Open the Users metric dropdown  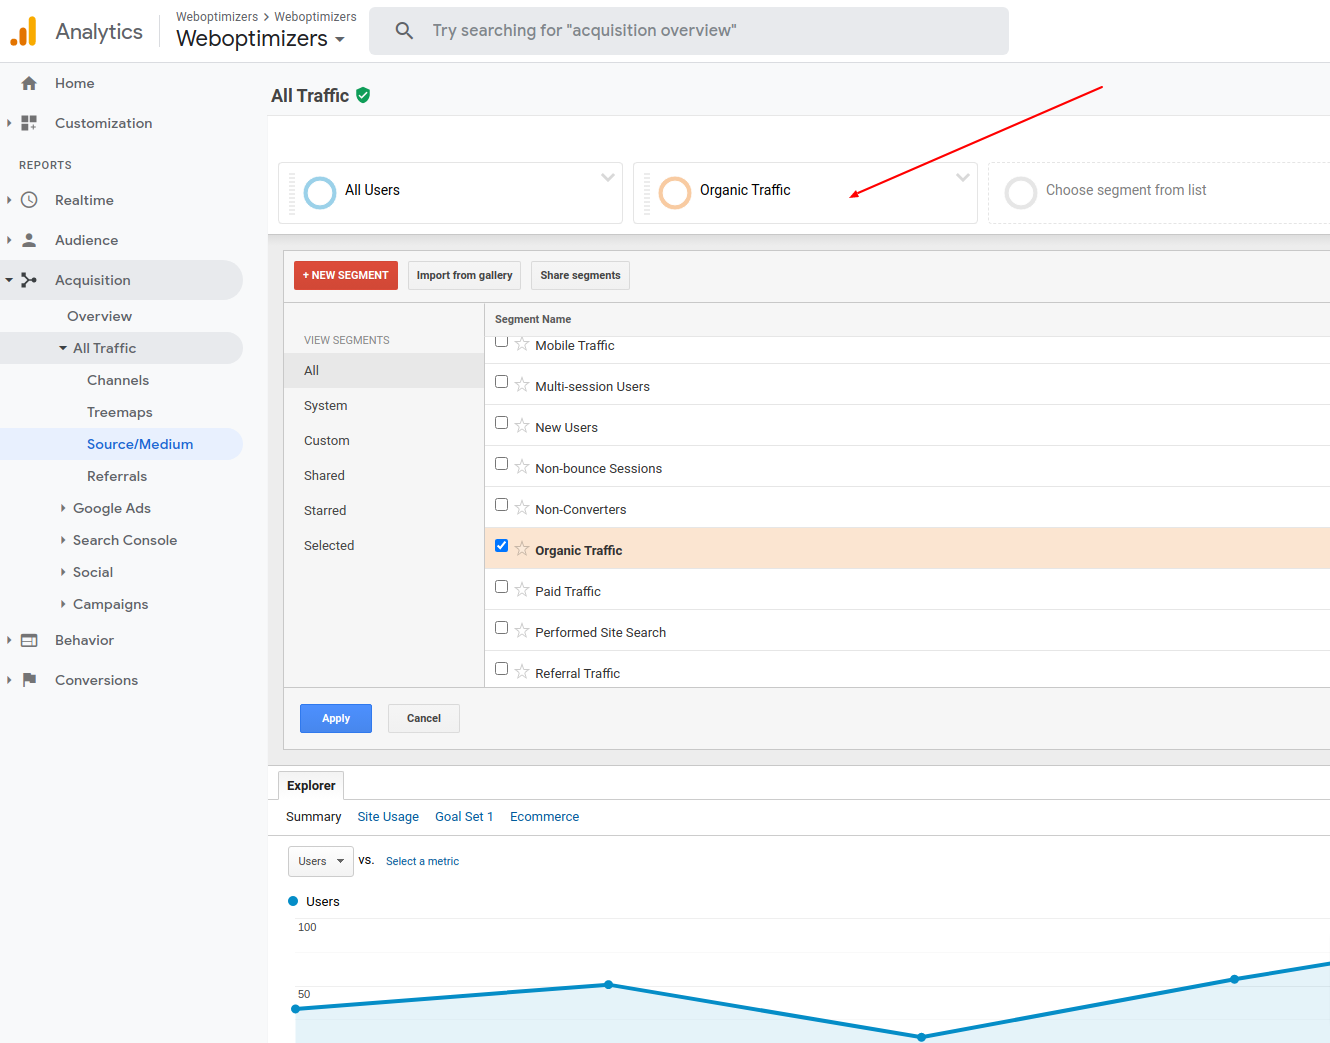[320, 861]
